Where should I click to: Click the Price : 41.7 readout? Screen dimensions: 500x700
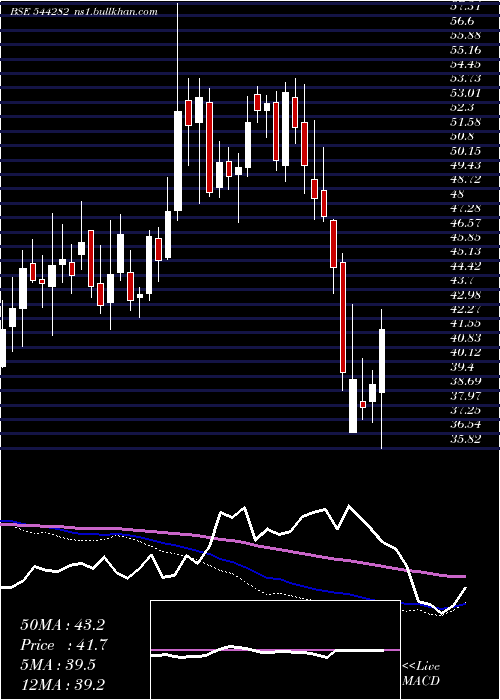pos(64,645)
